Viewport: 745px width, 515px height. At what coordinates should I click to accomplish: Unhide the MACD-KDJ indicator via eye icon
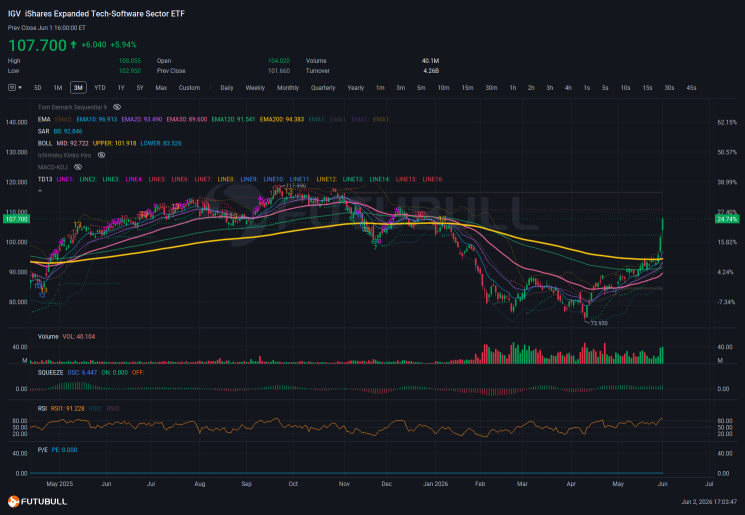pos(78,167)
